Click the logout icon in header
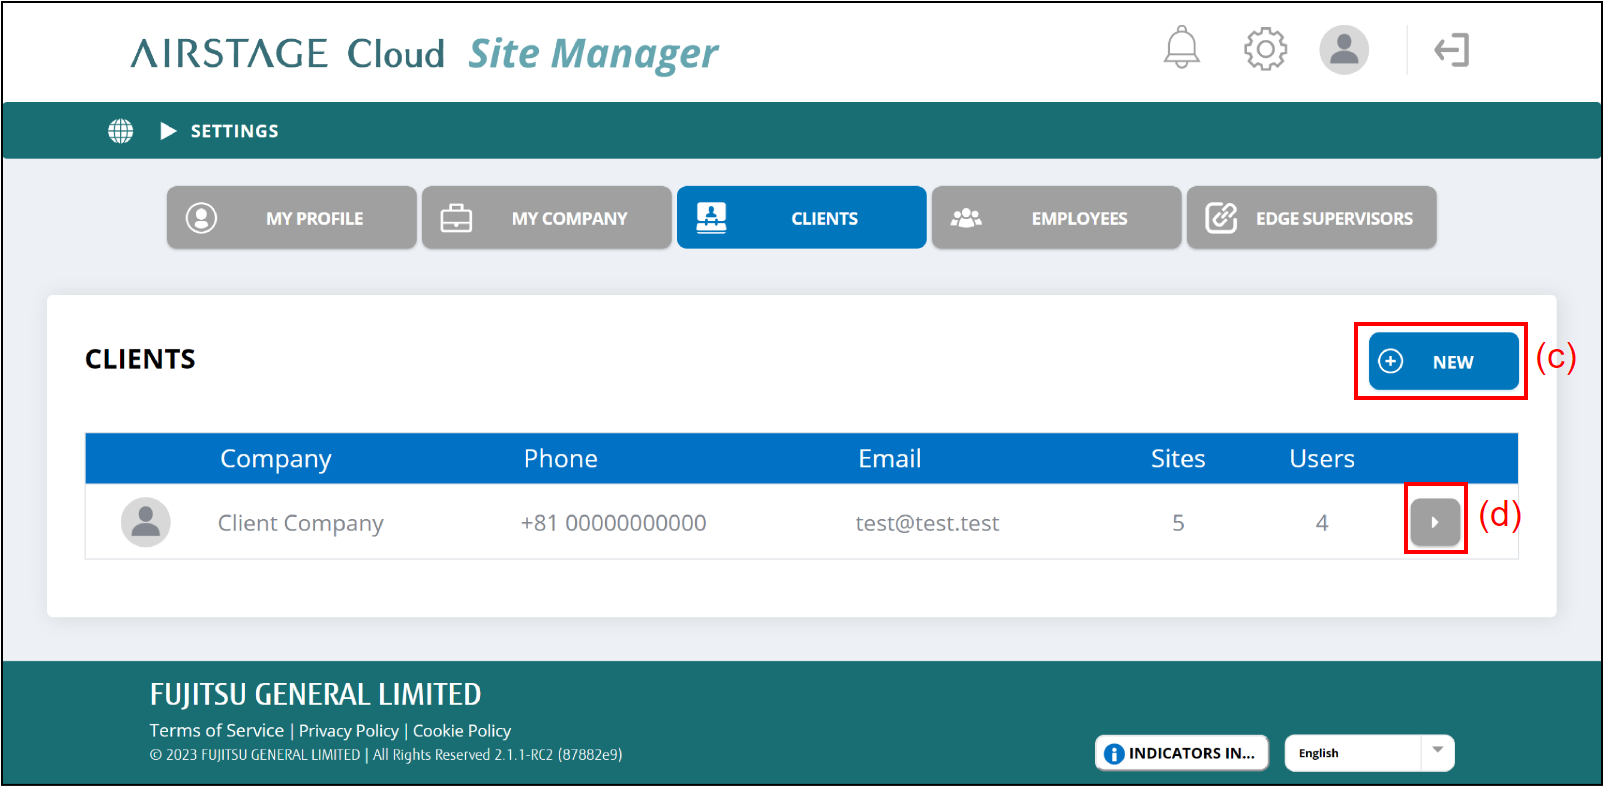This screenshot has width=1605, height=788. (1451, 50)
